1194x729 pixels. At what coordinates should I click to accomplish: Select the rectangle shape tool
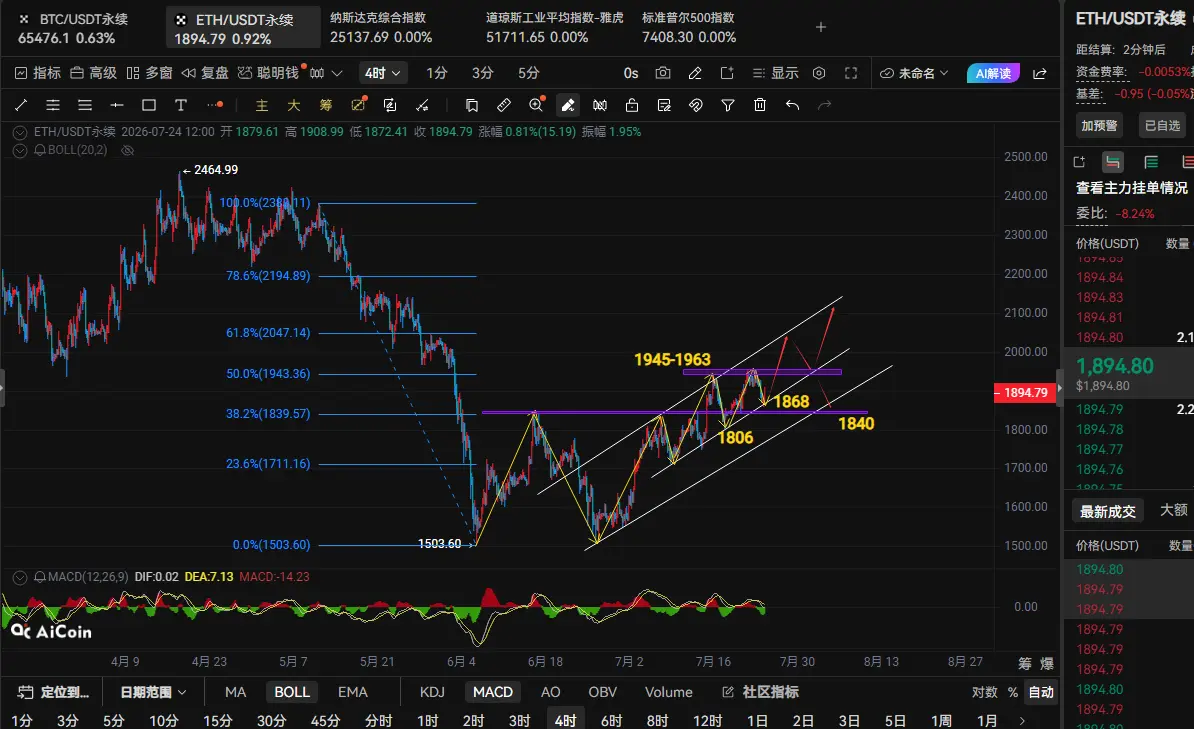[x=149, y=105]
